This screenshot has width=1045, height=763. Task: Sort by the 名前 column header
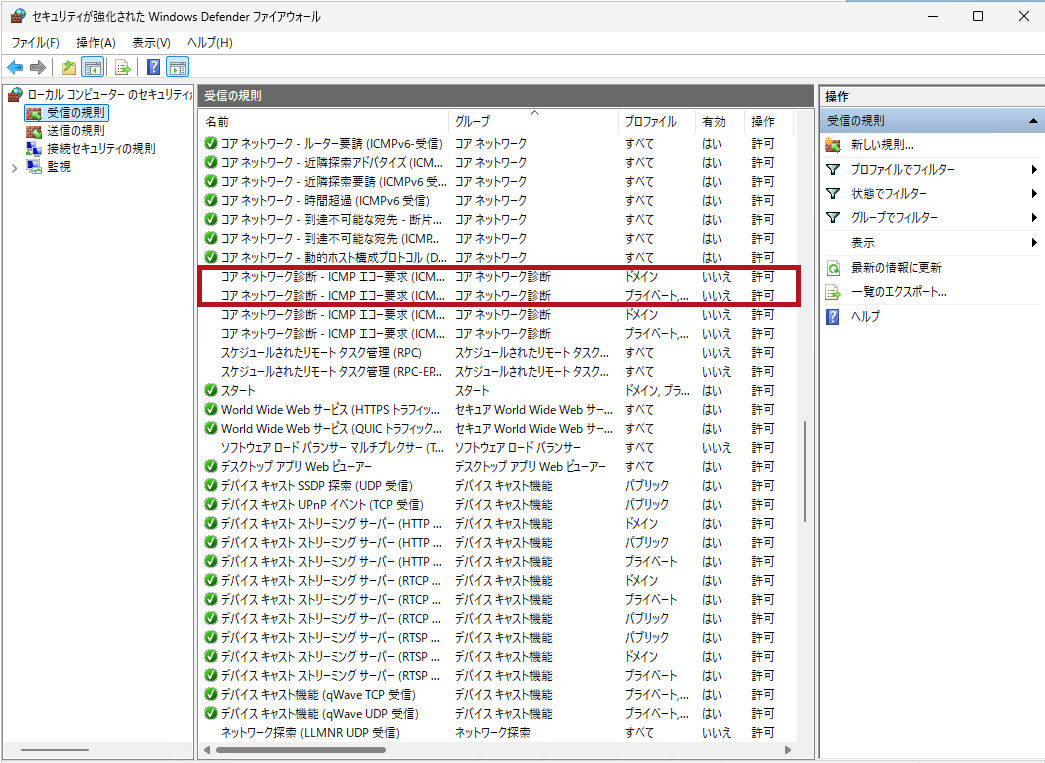pyautogui.click(x=324, y=122)
